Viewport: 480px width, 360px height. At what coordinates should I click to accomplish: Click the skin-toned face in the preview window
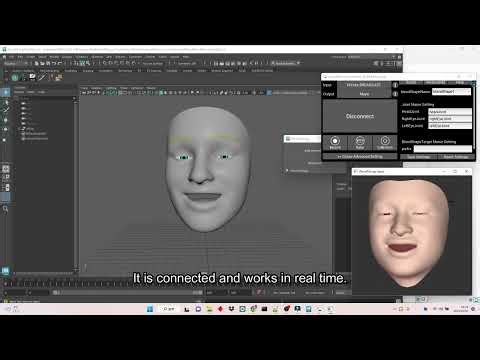click(x=409, y=233)
